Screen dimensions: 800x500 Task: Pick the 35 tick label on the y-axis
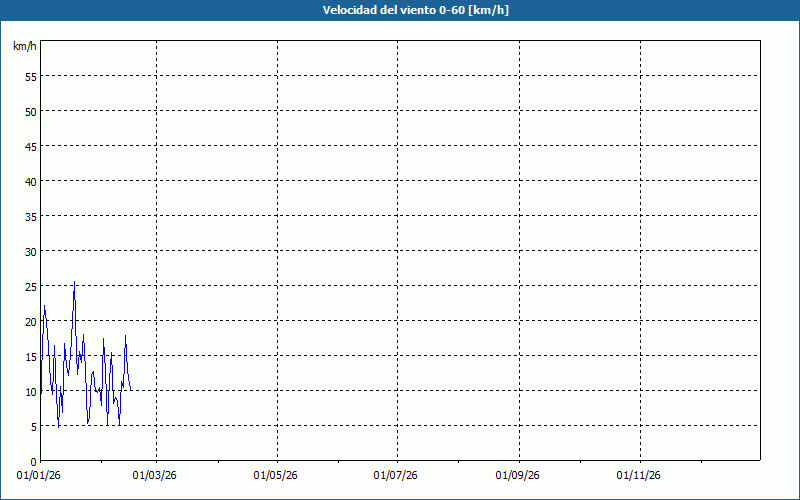click(x=30, y=216)
